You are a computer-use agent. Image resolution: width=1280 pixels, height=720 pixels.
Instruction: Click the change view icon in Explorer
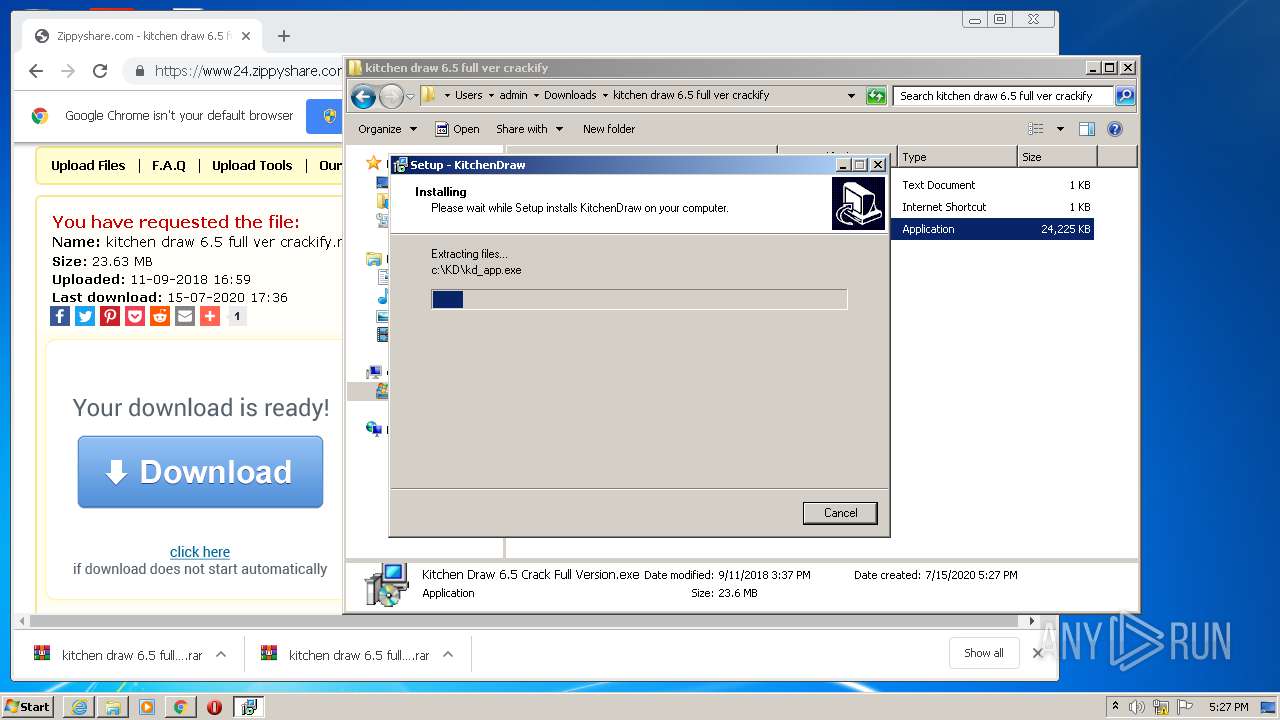pyautogui.click(x=1036, y=129)
